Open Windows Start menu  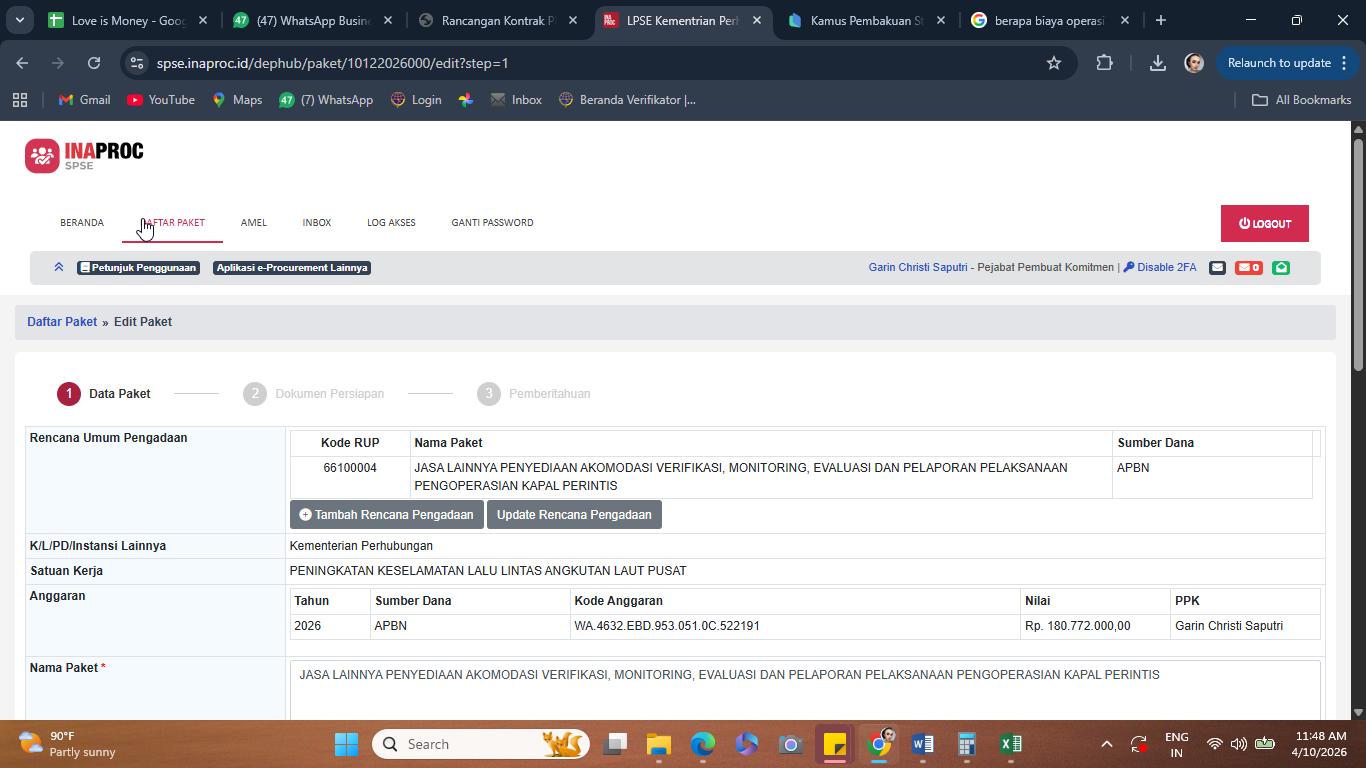pos(346,744)
